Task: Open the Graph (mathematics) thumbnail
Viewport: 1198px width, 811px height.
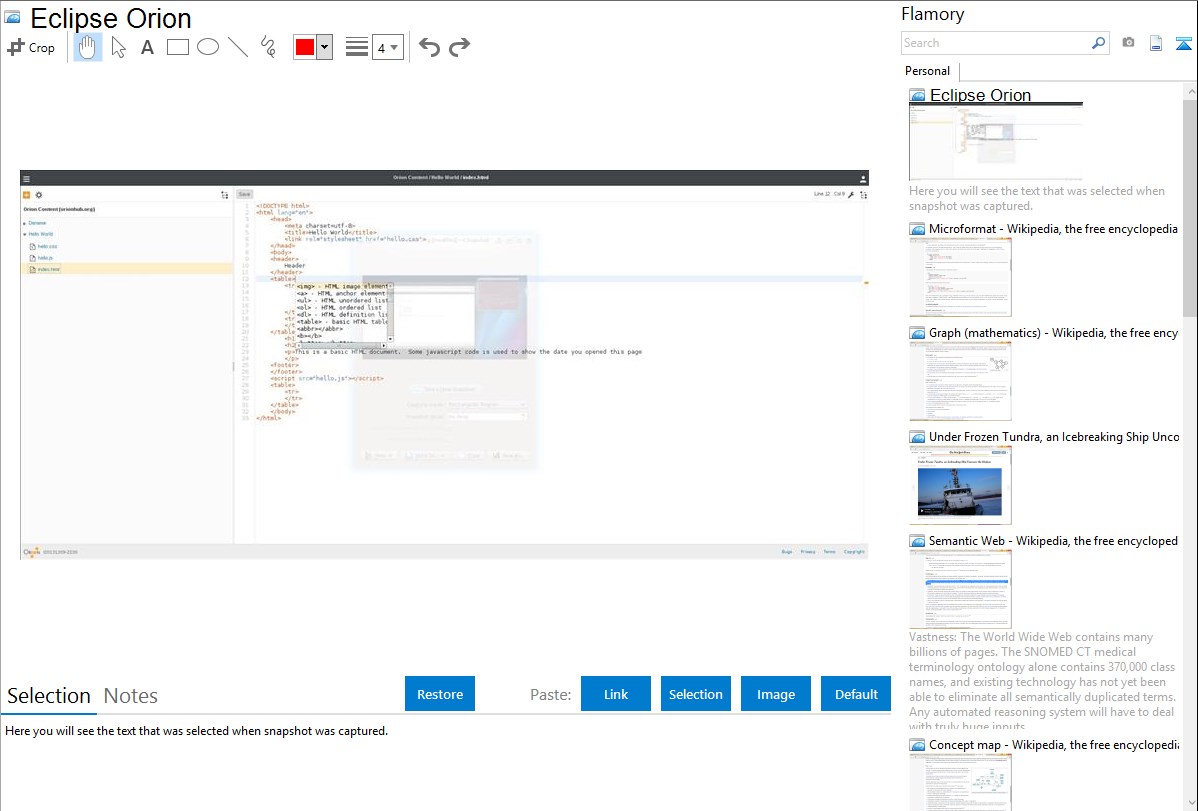Action: point(960,381)
